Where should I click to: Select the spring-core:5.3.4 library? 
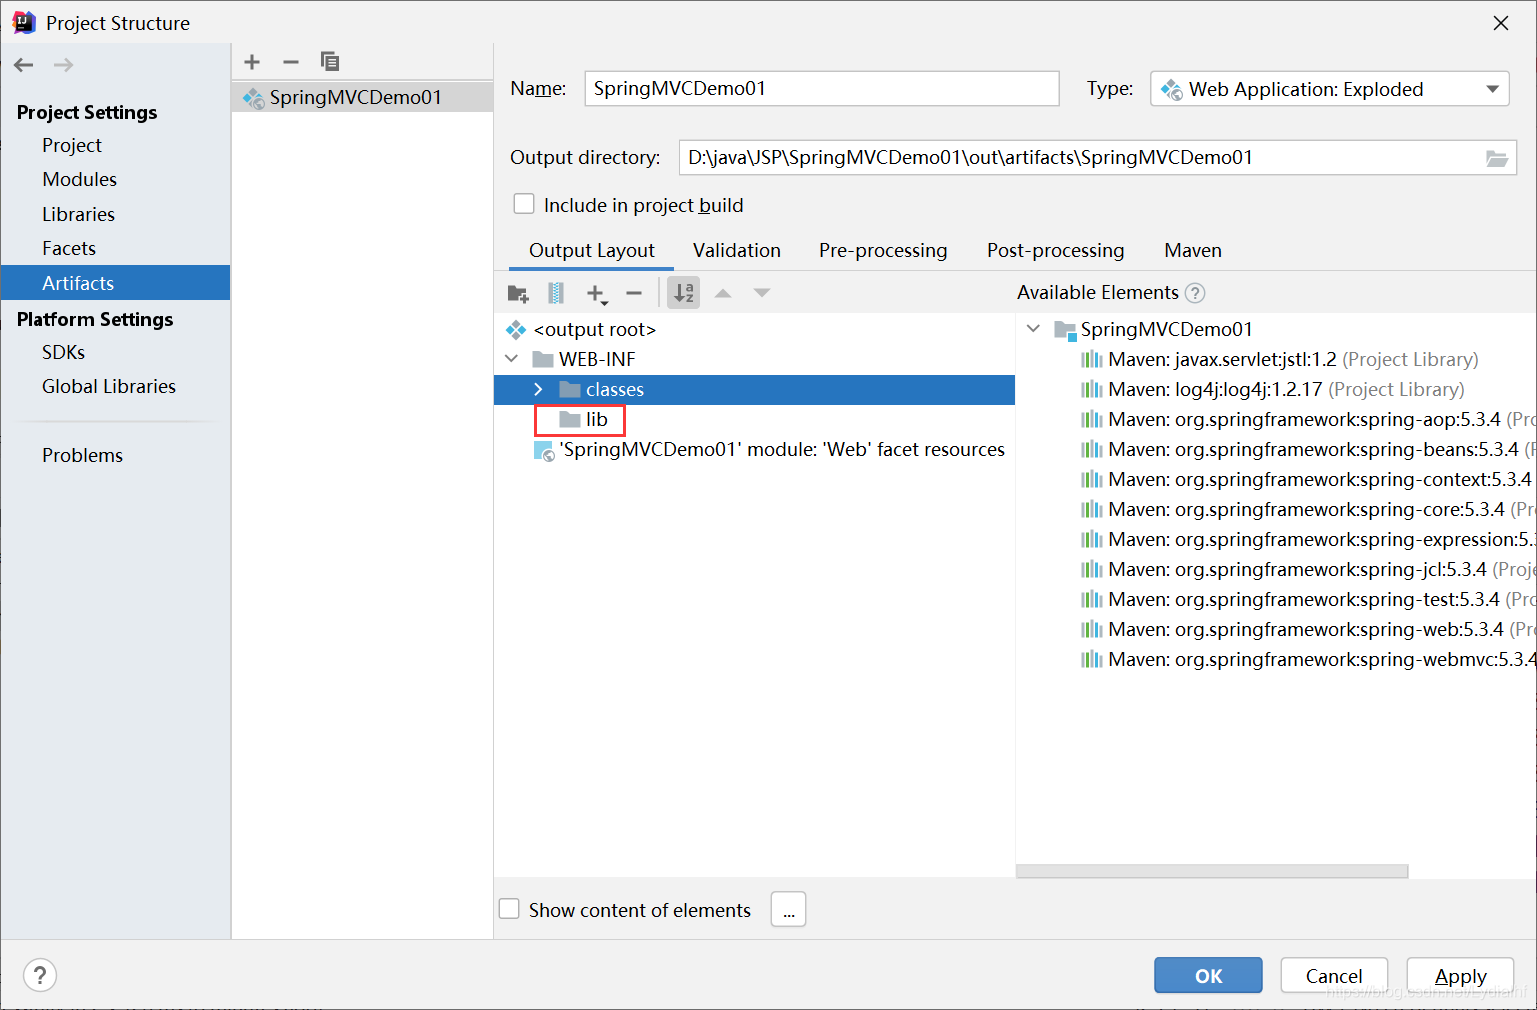[1307, 509]
